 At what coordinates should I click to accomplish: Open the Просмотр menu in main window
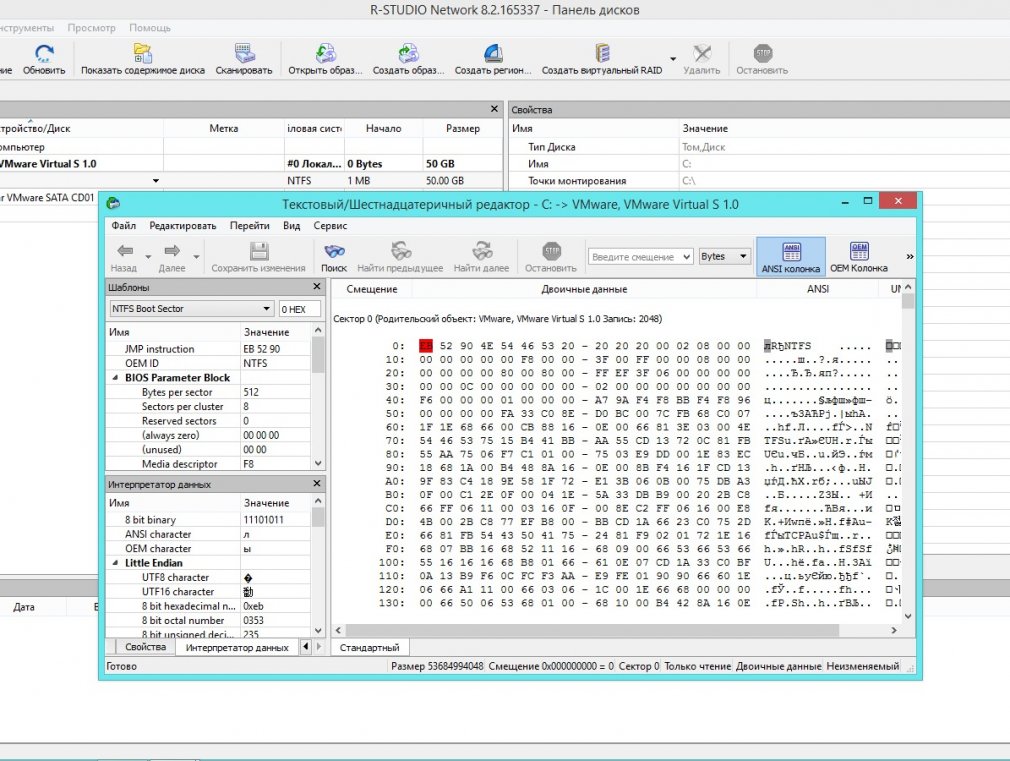(x=91, y=28)
